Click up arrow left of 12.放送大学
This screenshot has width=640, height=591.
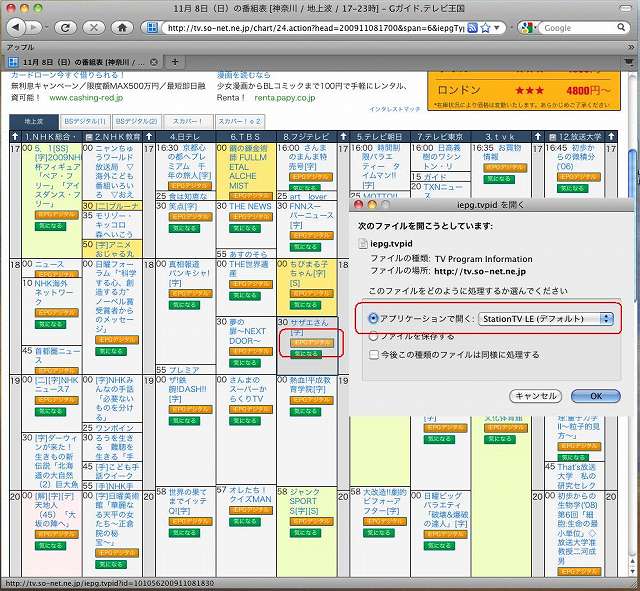(x=538, y=136)
